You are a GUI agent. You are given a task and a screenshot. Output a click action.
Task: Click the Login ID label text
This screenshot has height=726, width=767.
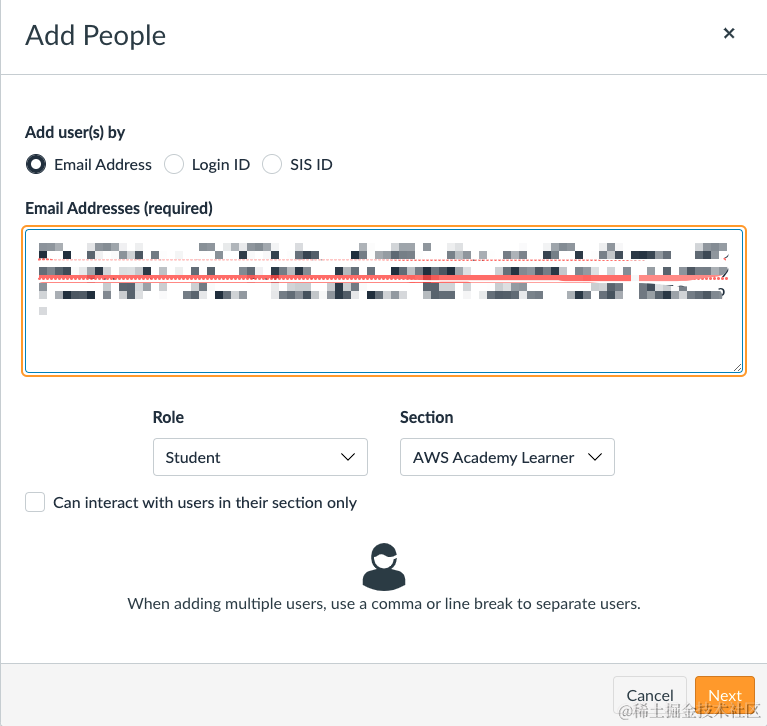[221, 165]
